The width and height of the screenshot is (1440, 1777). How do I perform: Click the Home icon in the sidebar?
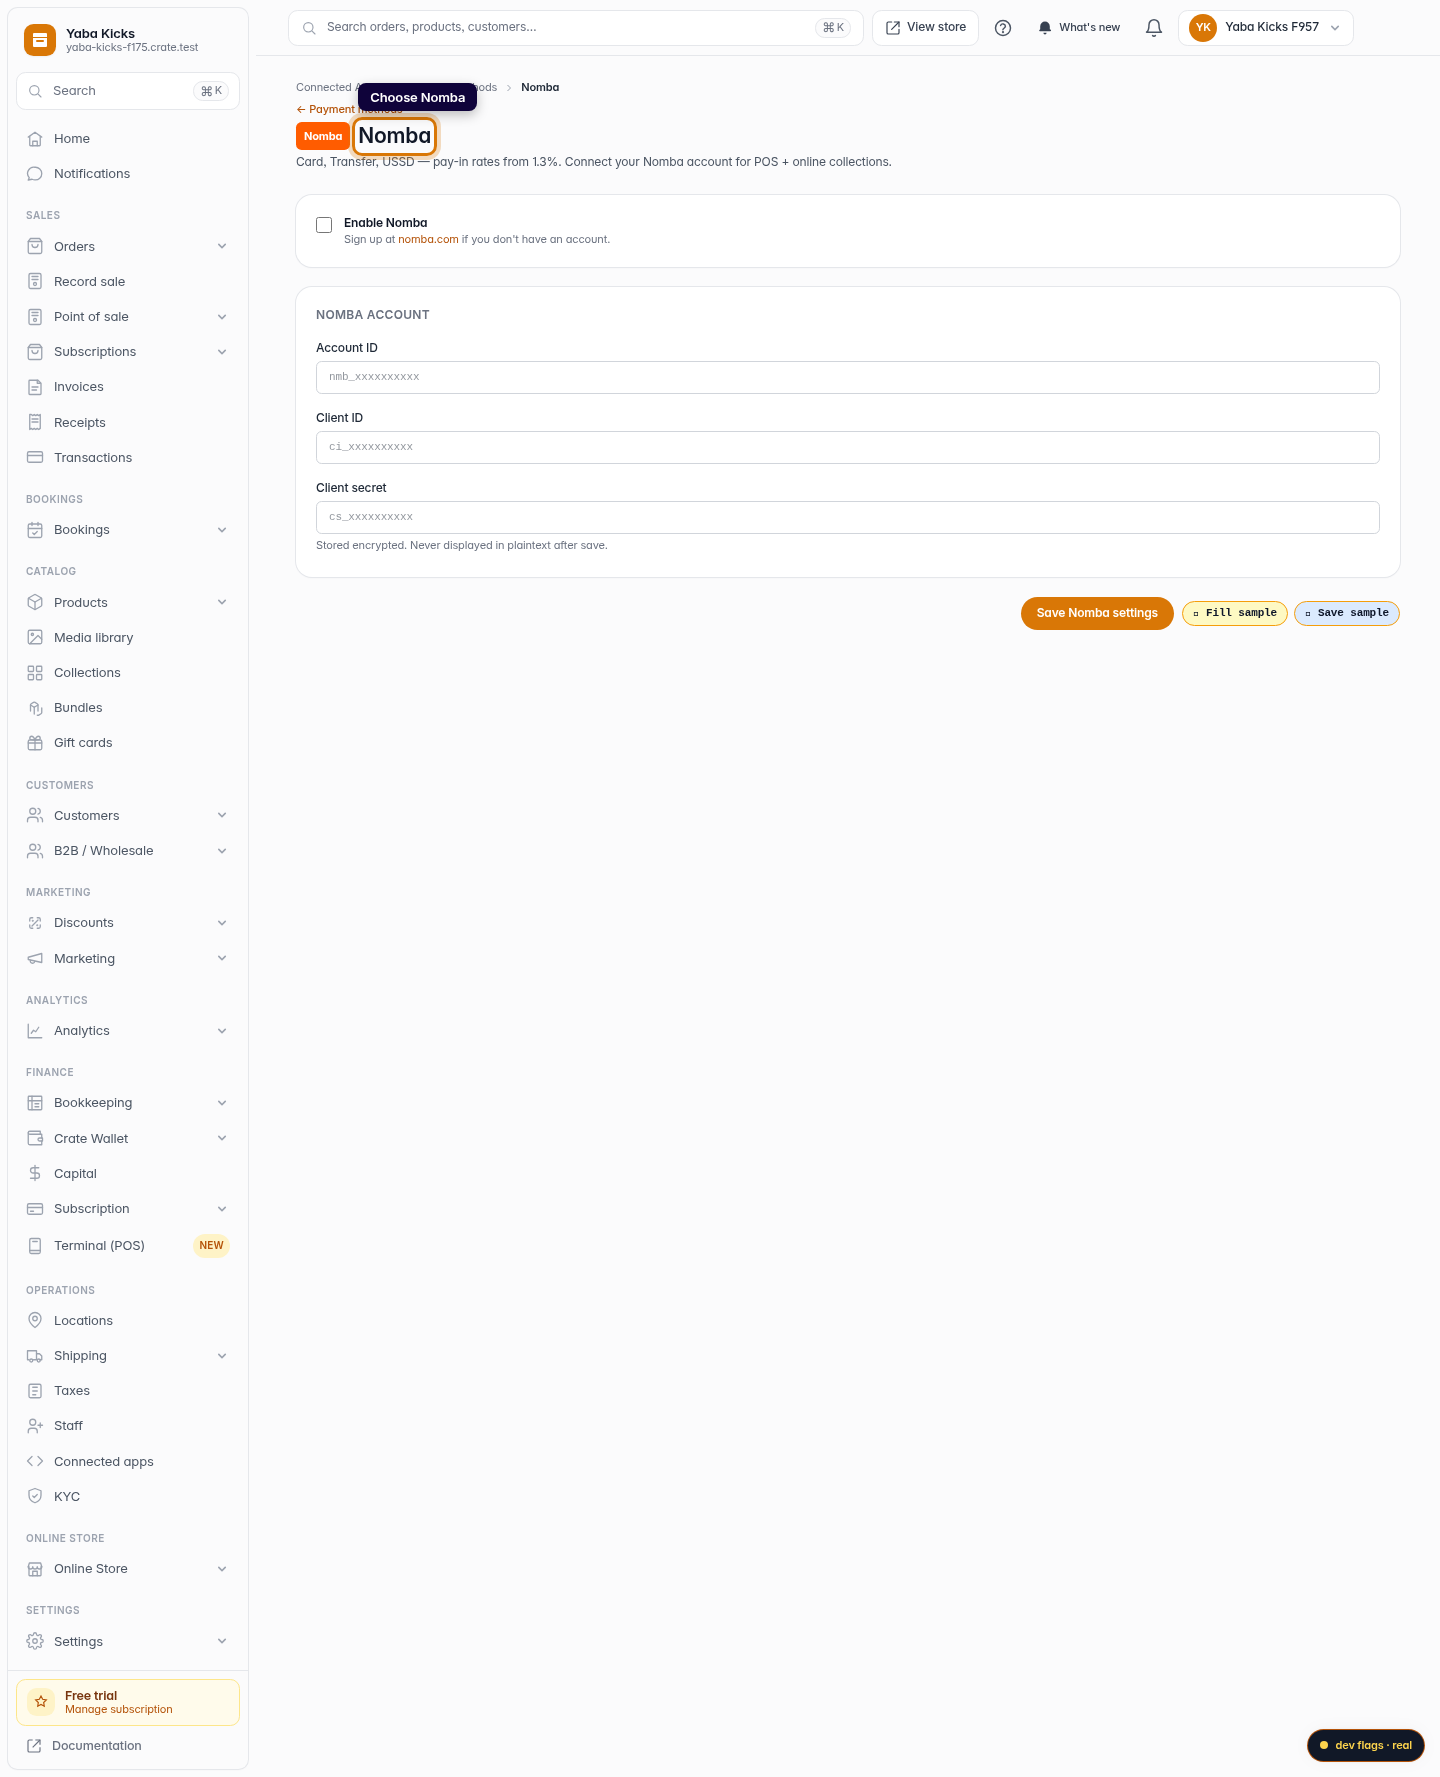35,139
